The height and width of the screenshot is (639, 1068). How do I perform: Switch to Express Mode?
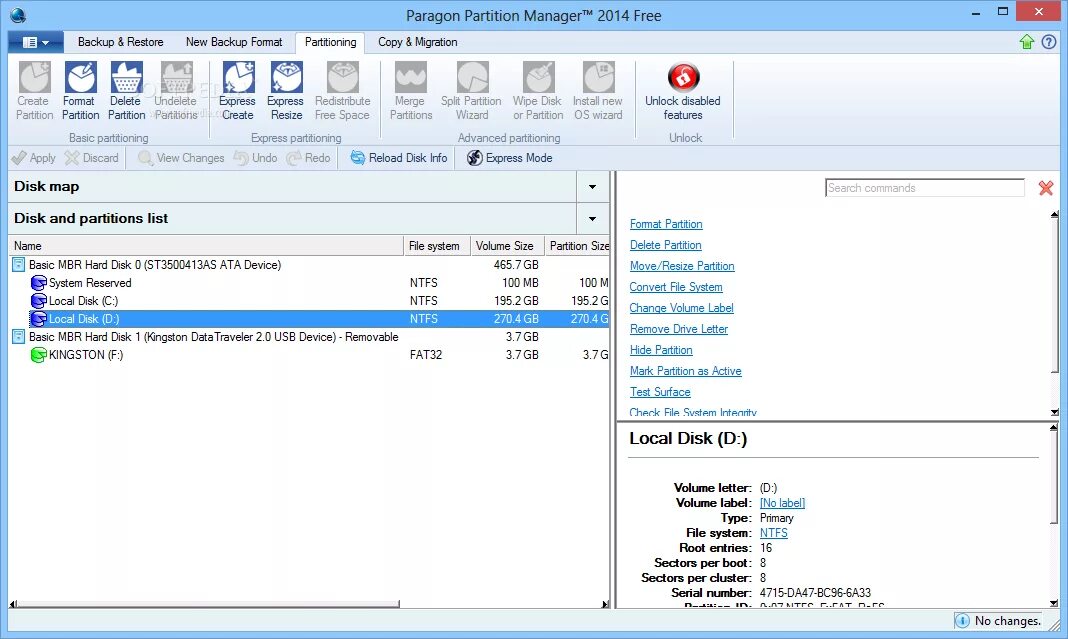tap(509, 158)
